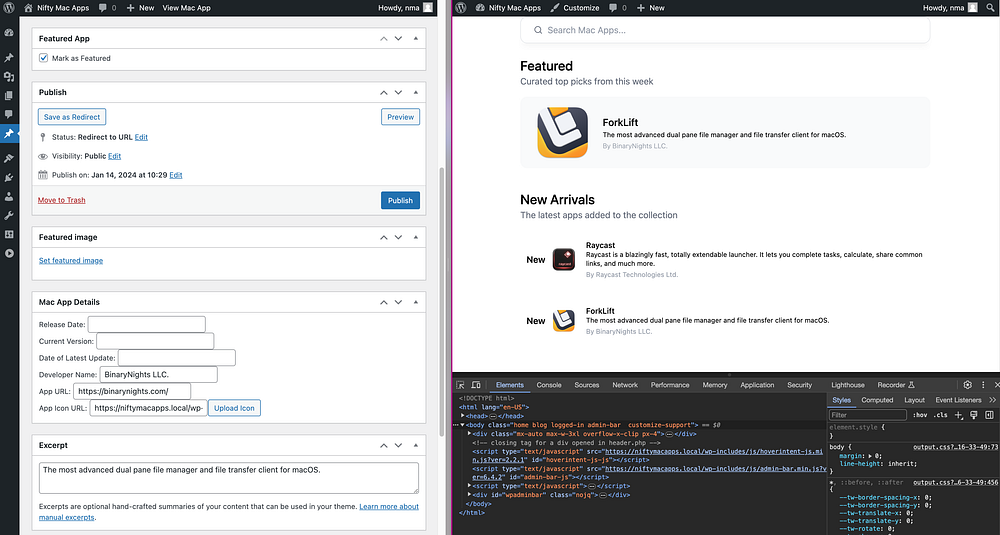Open the Application tab in DevTools

click(757, 385)
